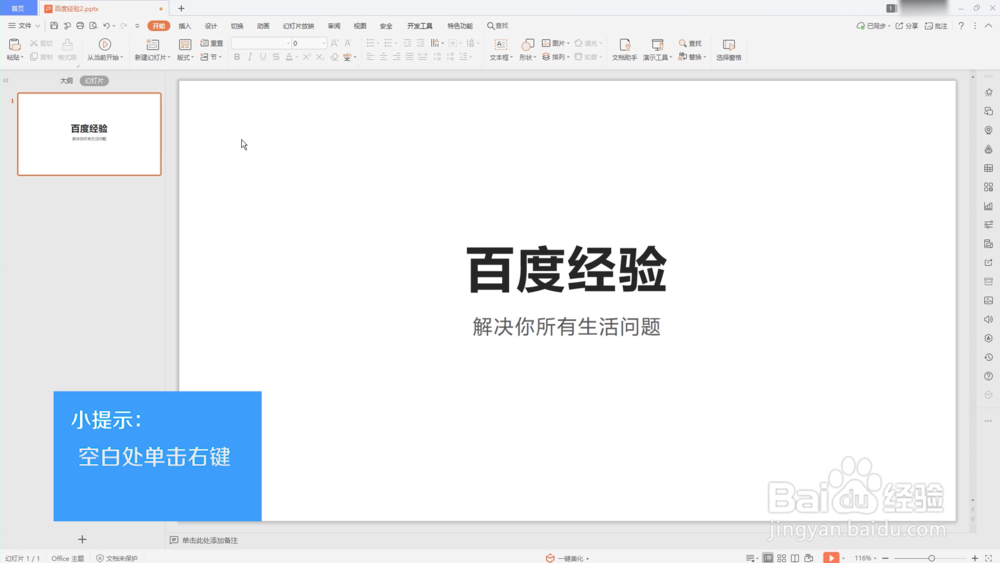1000x563 pixels.
Task: Toggle Superscript formatting
Action: click(306, 57)
